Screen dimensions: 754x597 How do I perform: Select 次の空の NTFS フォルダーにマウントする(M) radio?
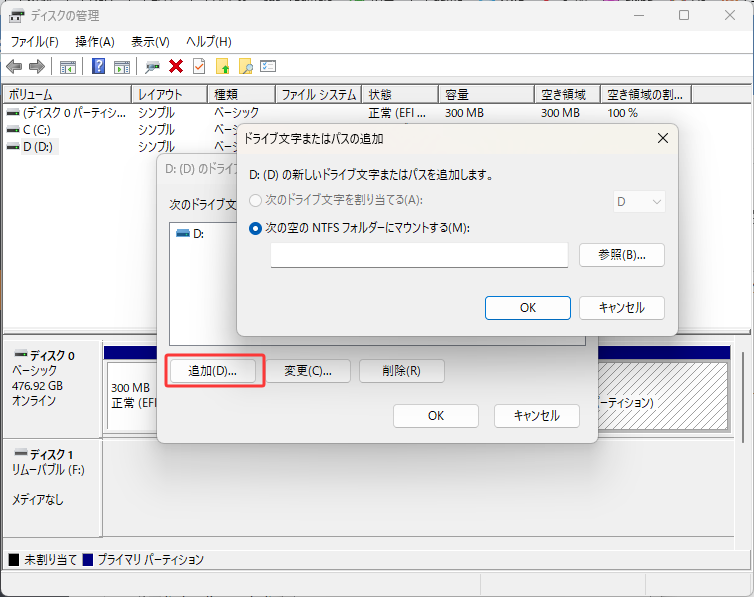click(x=255, y=228)
